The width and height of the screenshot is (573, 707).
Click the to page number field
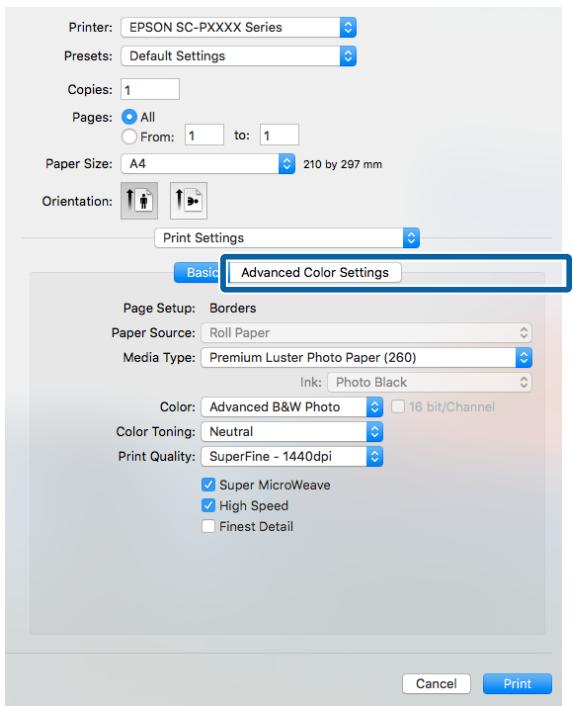[x=280, y=135]
